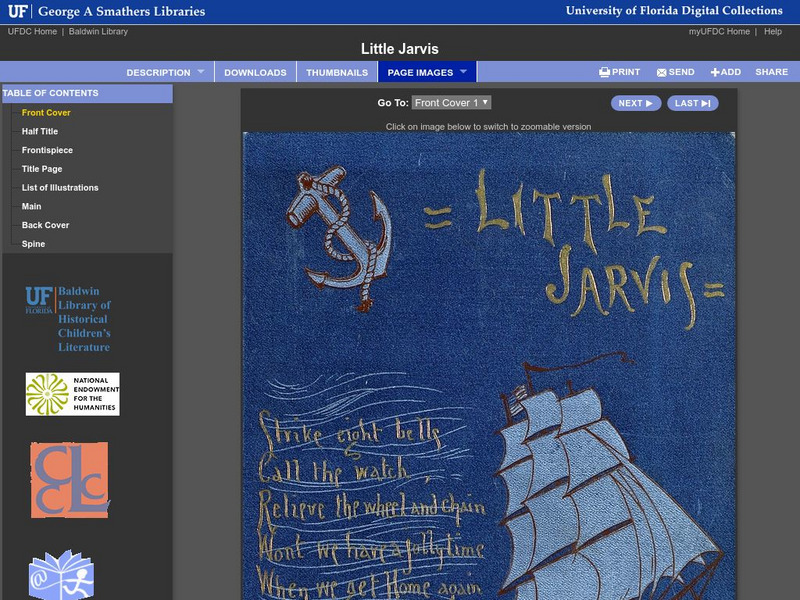Select 'Back Cover' in the table of contents
Viewport: 800px width, 600px height.
45,225
